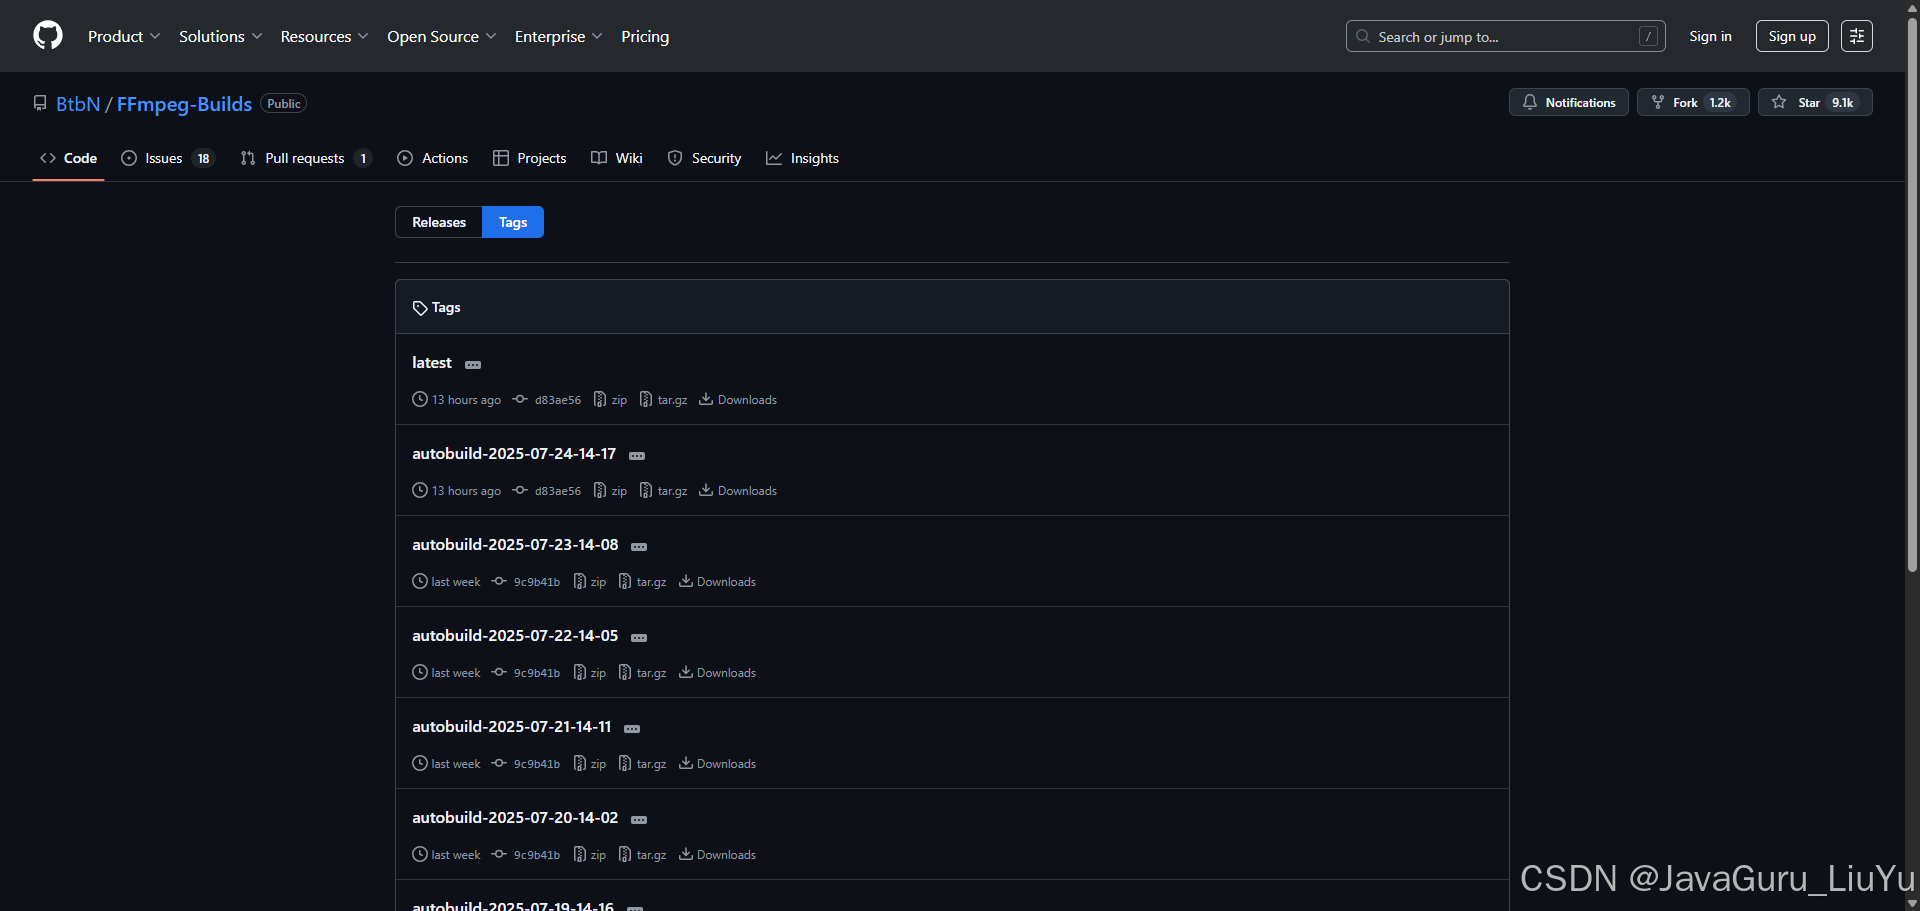Open tag autobuild-2025-07-21-14-11
Viewport: 1920px width, 911px height.
click(511, 727)
